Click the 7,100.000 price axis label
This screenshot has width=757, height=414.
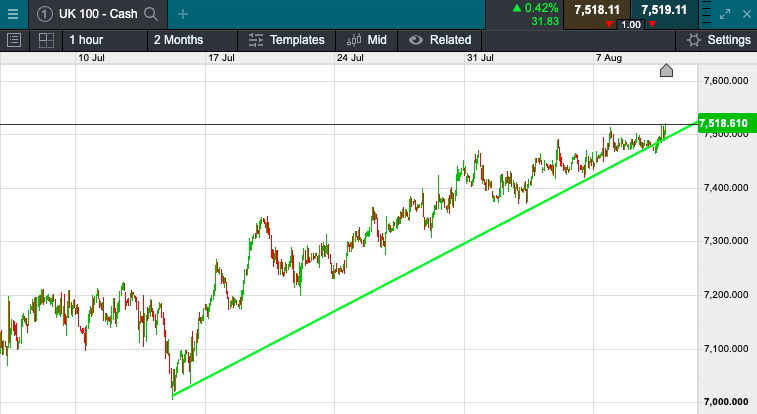pos(726,348)
